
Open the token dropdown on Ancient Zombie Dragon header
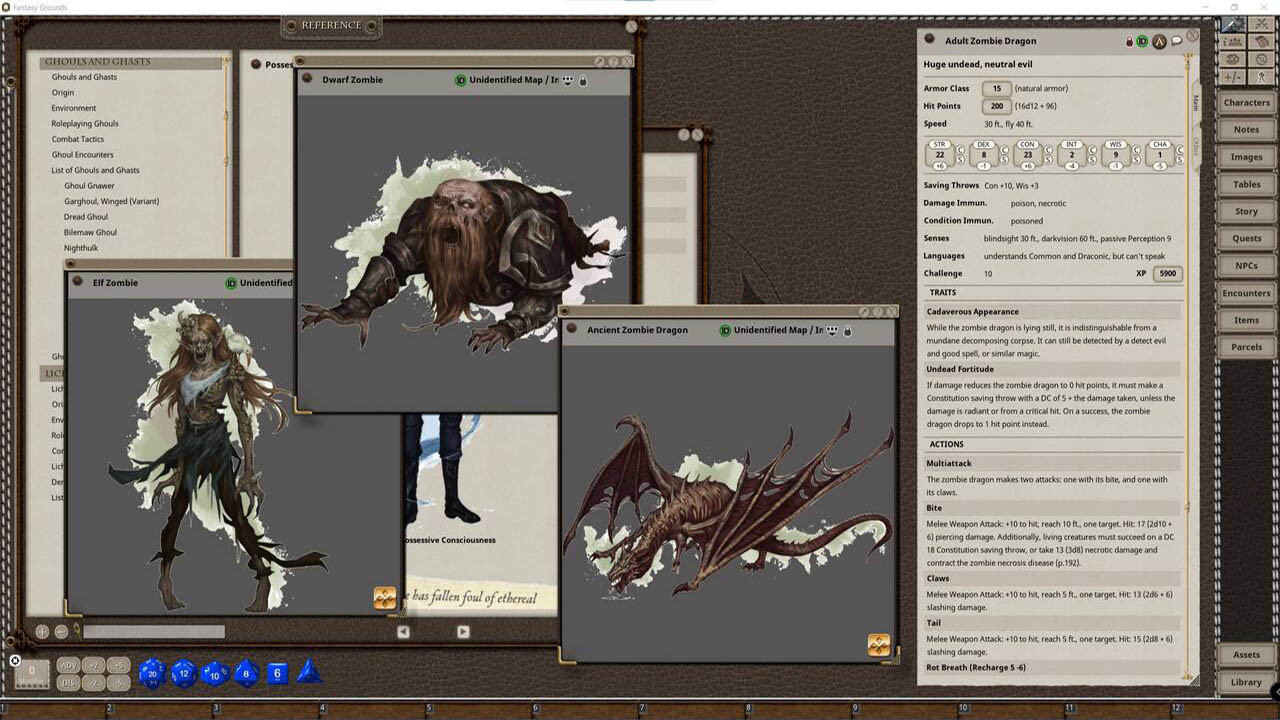pyautogui.click(x=833, y=330)
